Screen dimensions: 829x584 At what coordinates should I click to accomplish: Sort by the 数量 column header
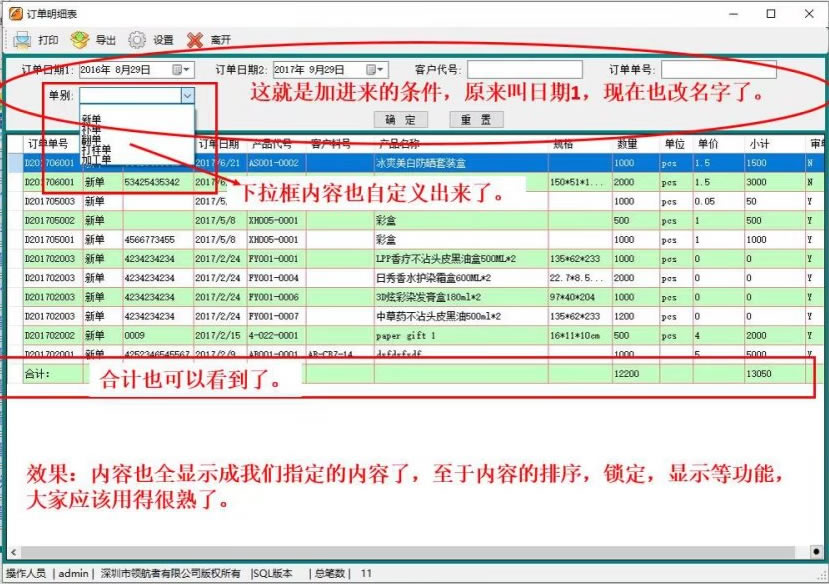627,144
